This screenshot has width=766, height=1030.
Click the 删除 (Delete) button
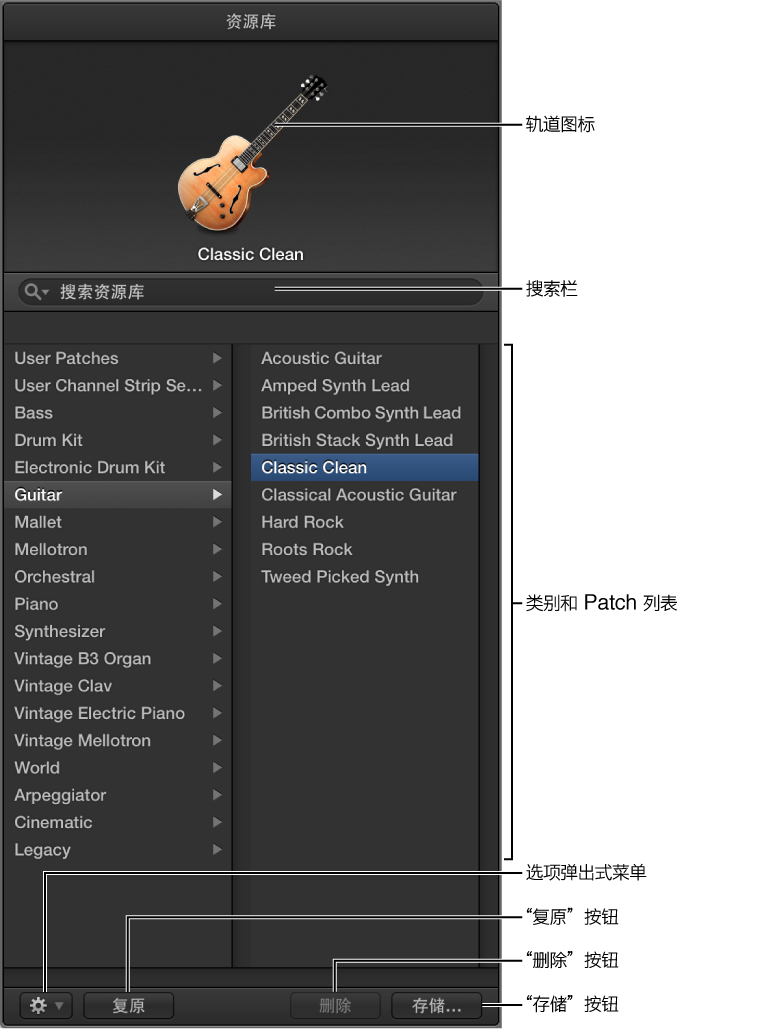[x=336, y=1005]
